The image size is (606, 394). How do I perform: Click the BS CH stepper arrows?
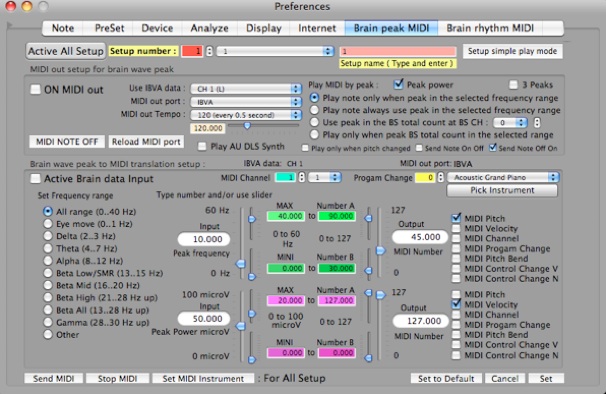tap(537, 123)
